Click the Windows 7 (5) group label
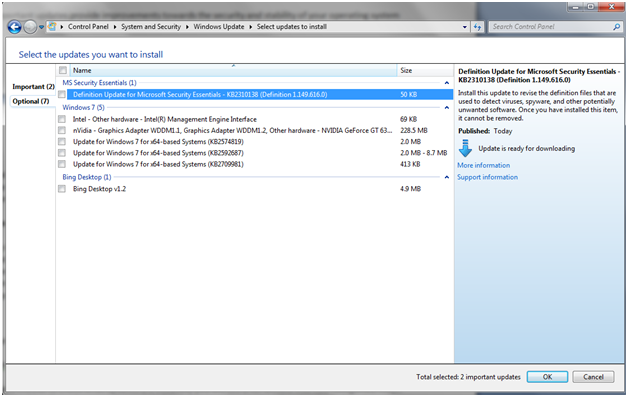 click(83, 107)
